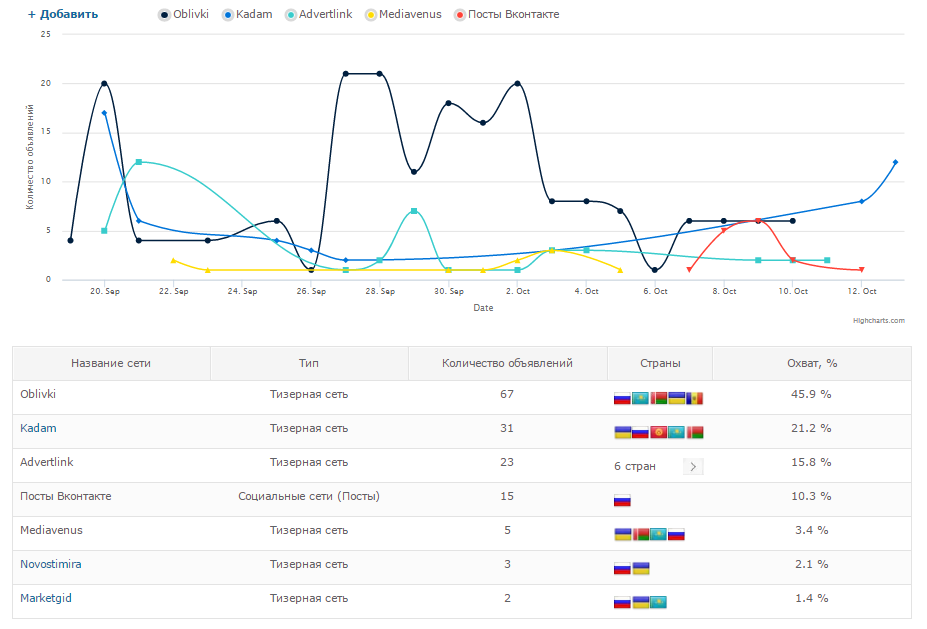Select the Advertlink point at 29 Sep
Screen dimensions: 927x629
coord(414,211)
